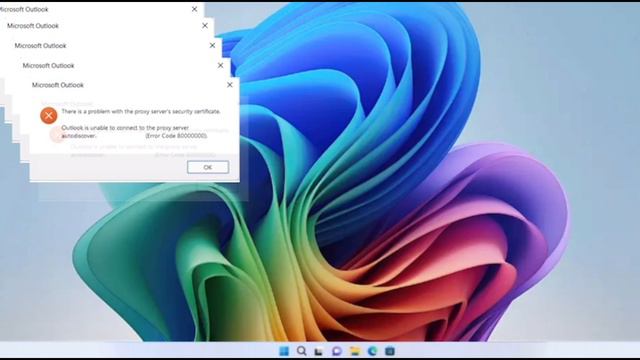640x360 pixels.
Task: Open the Windows Start menu
Action: coord(284,351)
